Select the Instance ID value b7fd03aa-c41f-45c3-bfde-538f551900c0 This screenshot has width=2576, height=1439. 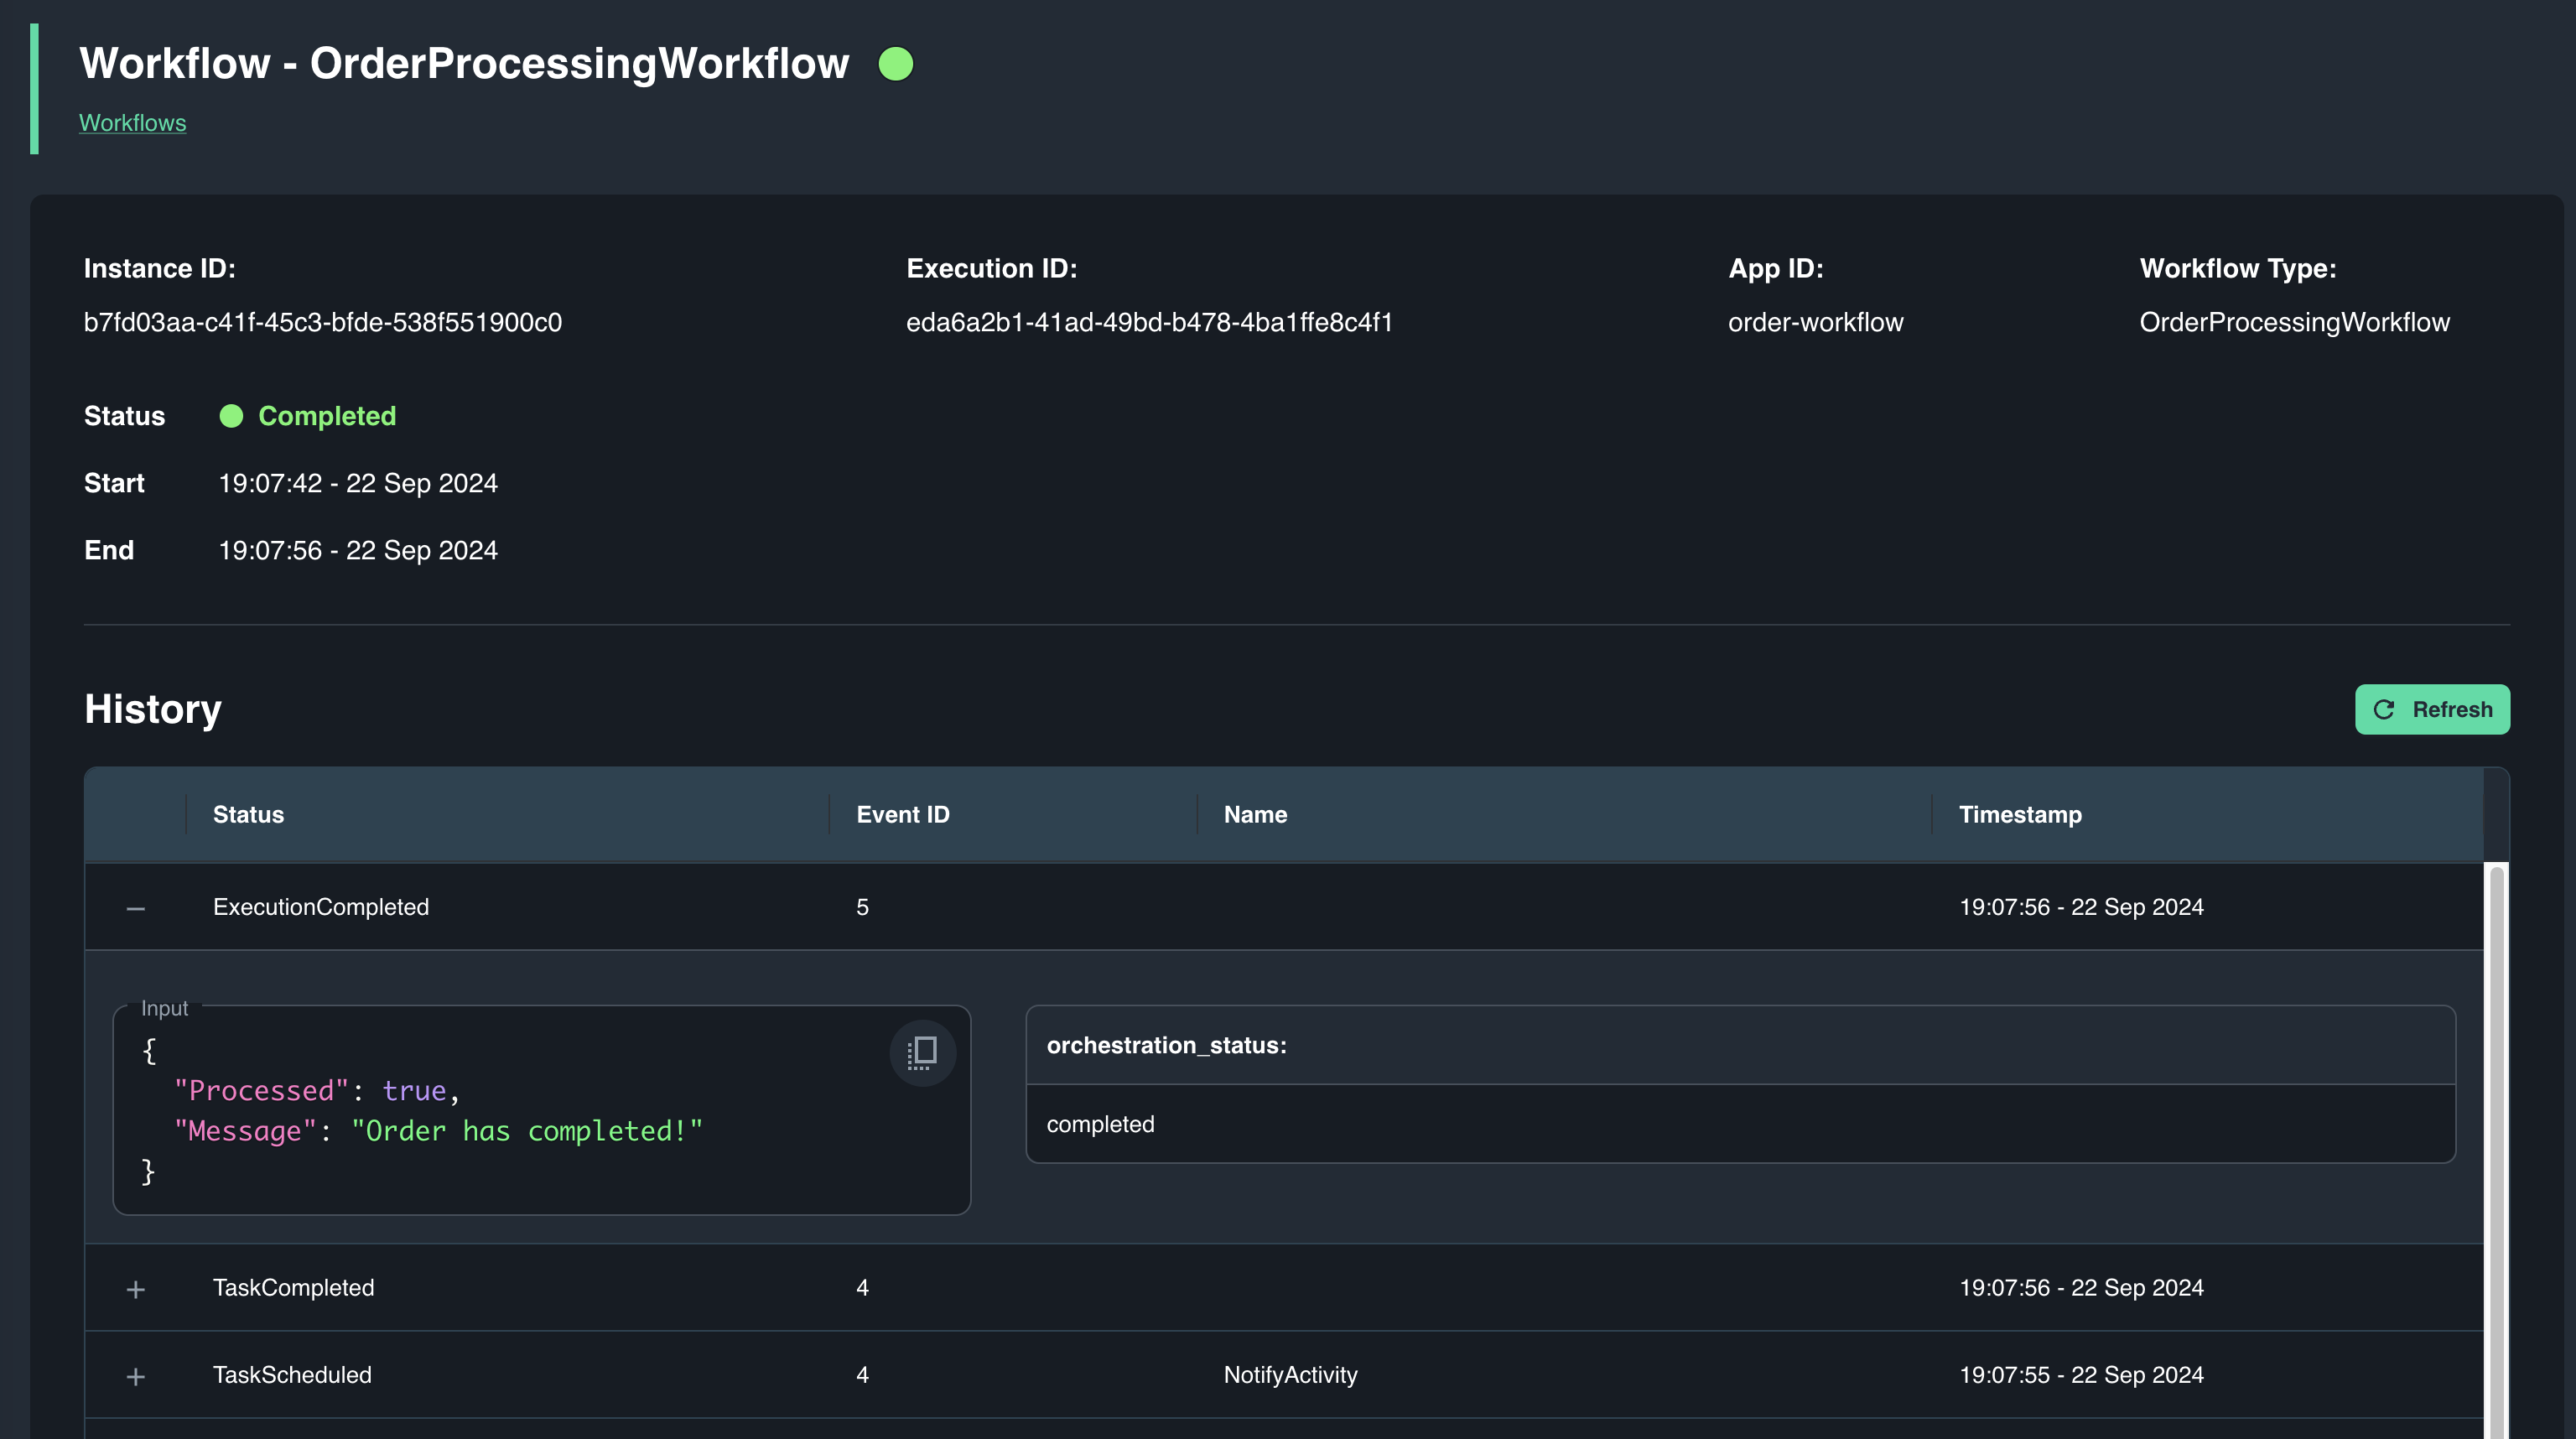point(323,322)
